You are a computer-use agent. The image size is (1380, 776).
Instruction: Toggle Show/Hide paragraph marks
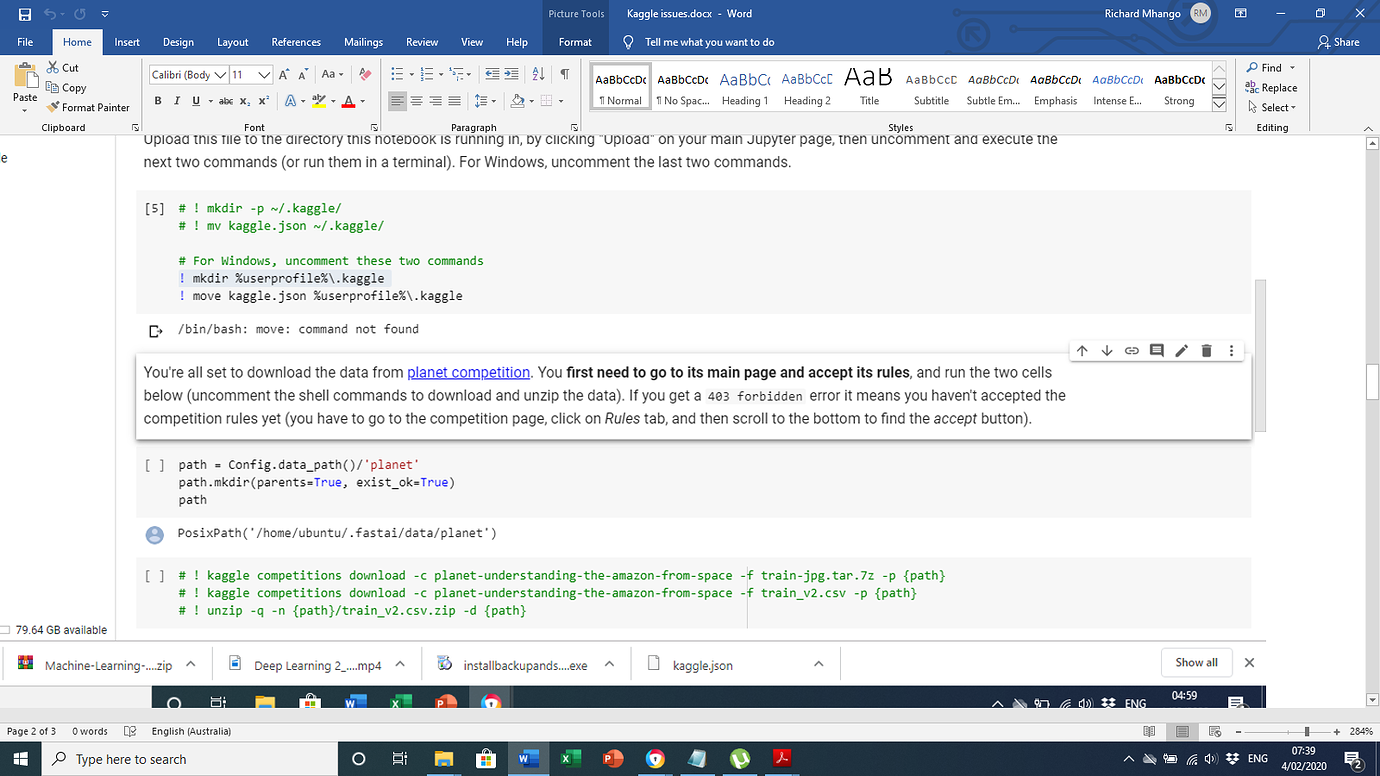tap(566, 74)
